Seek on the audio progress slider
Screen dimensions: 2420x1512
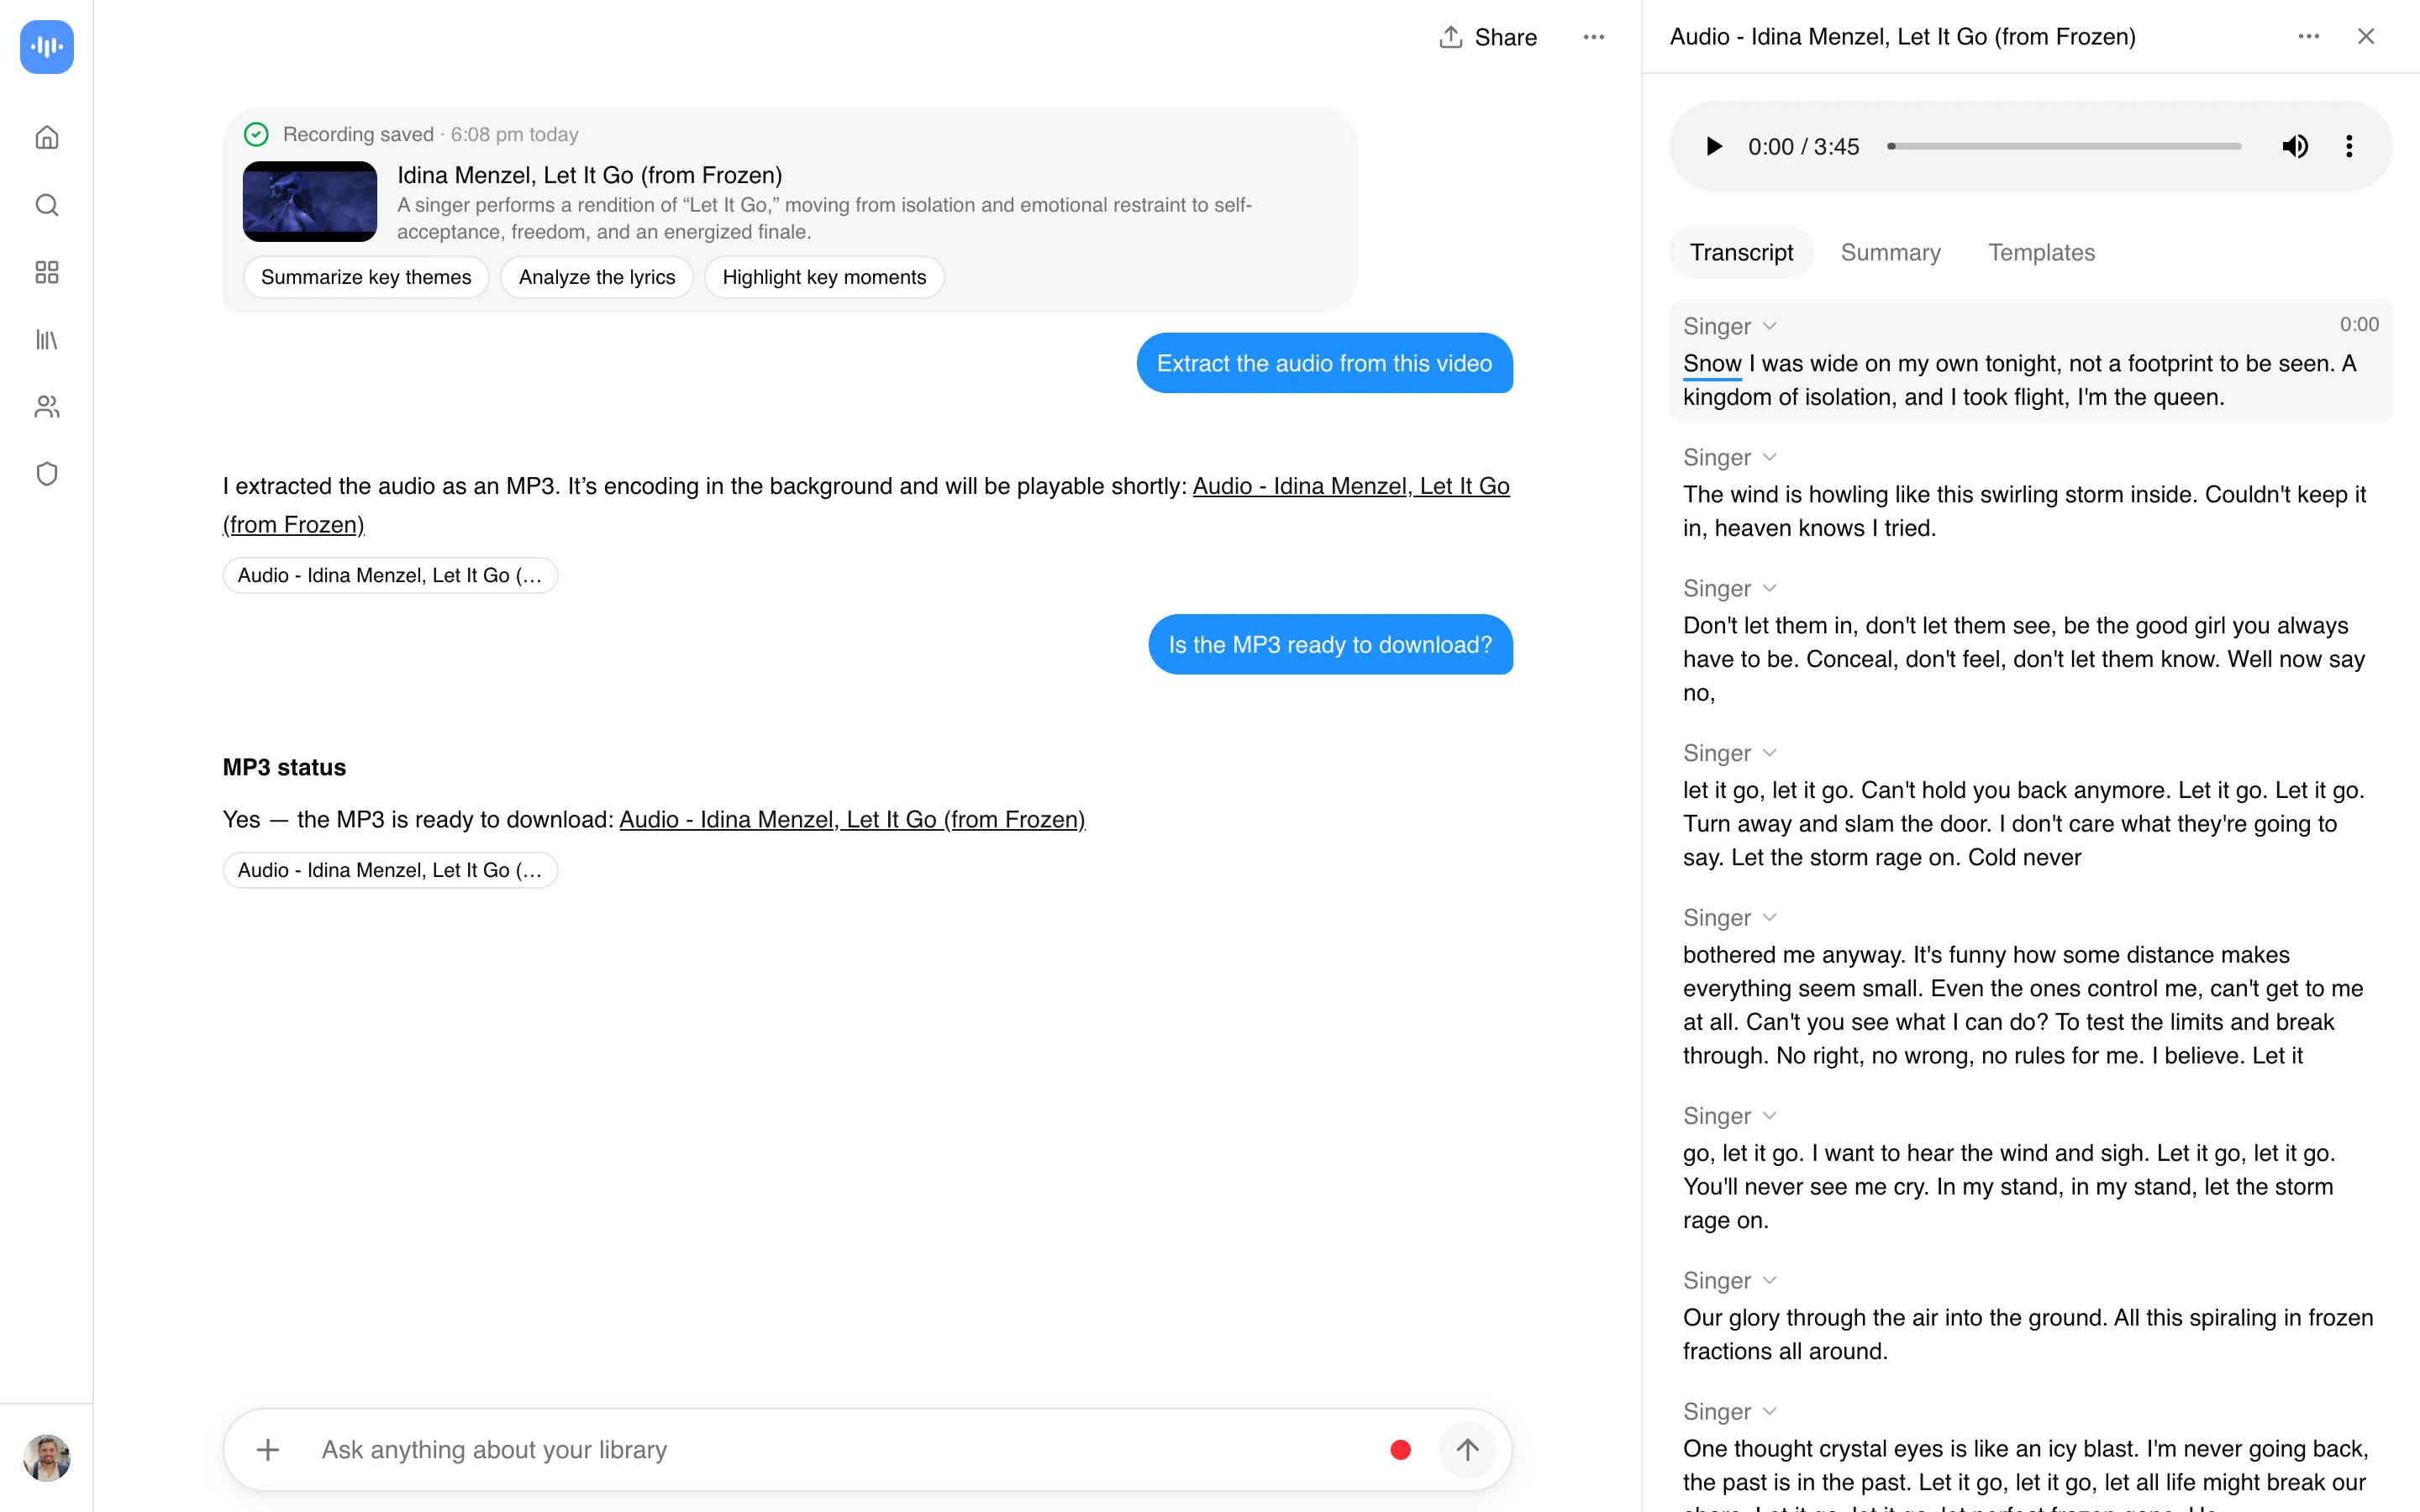click(x=2064, y=146)
